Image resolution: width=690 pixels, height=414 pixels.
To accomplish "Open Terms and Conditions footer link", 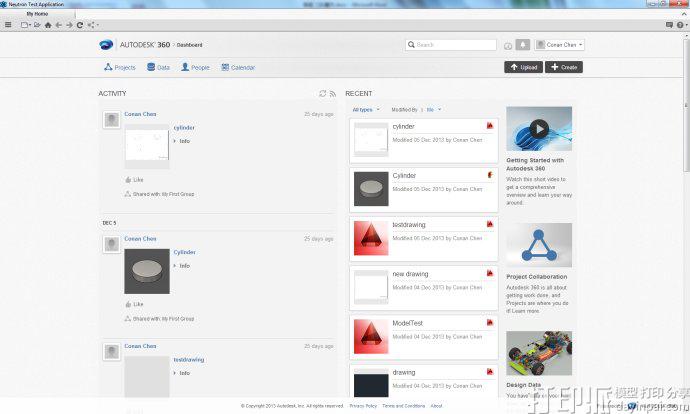I will [404, 406].
